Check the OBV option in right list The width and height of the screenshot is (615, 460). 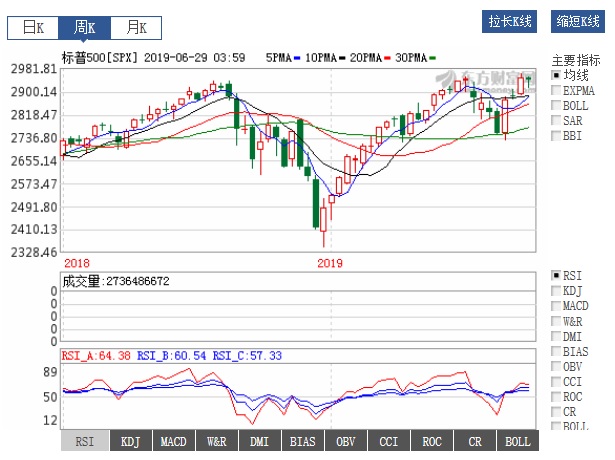[x=557, y=366]
